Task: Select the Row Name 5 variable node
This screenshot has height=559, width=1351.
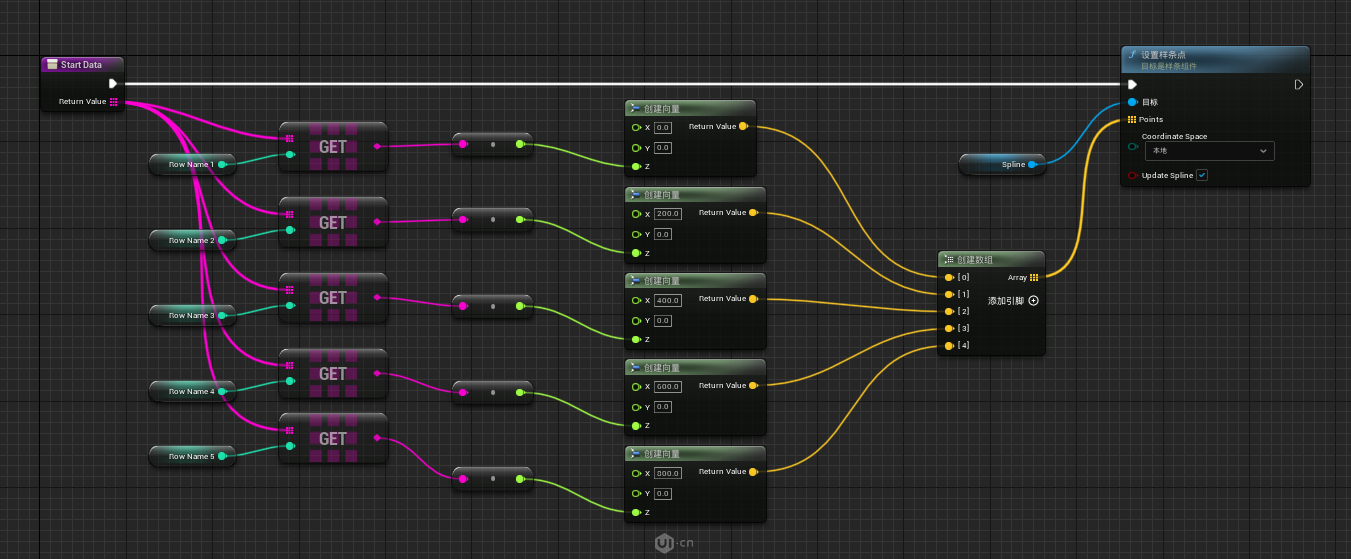Action: tap(190, 457)
